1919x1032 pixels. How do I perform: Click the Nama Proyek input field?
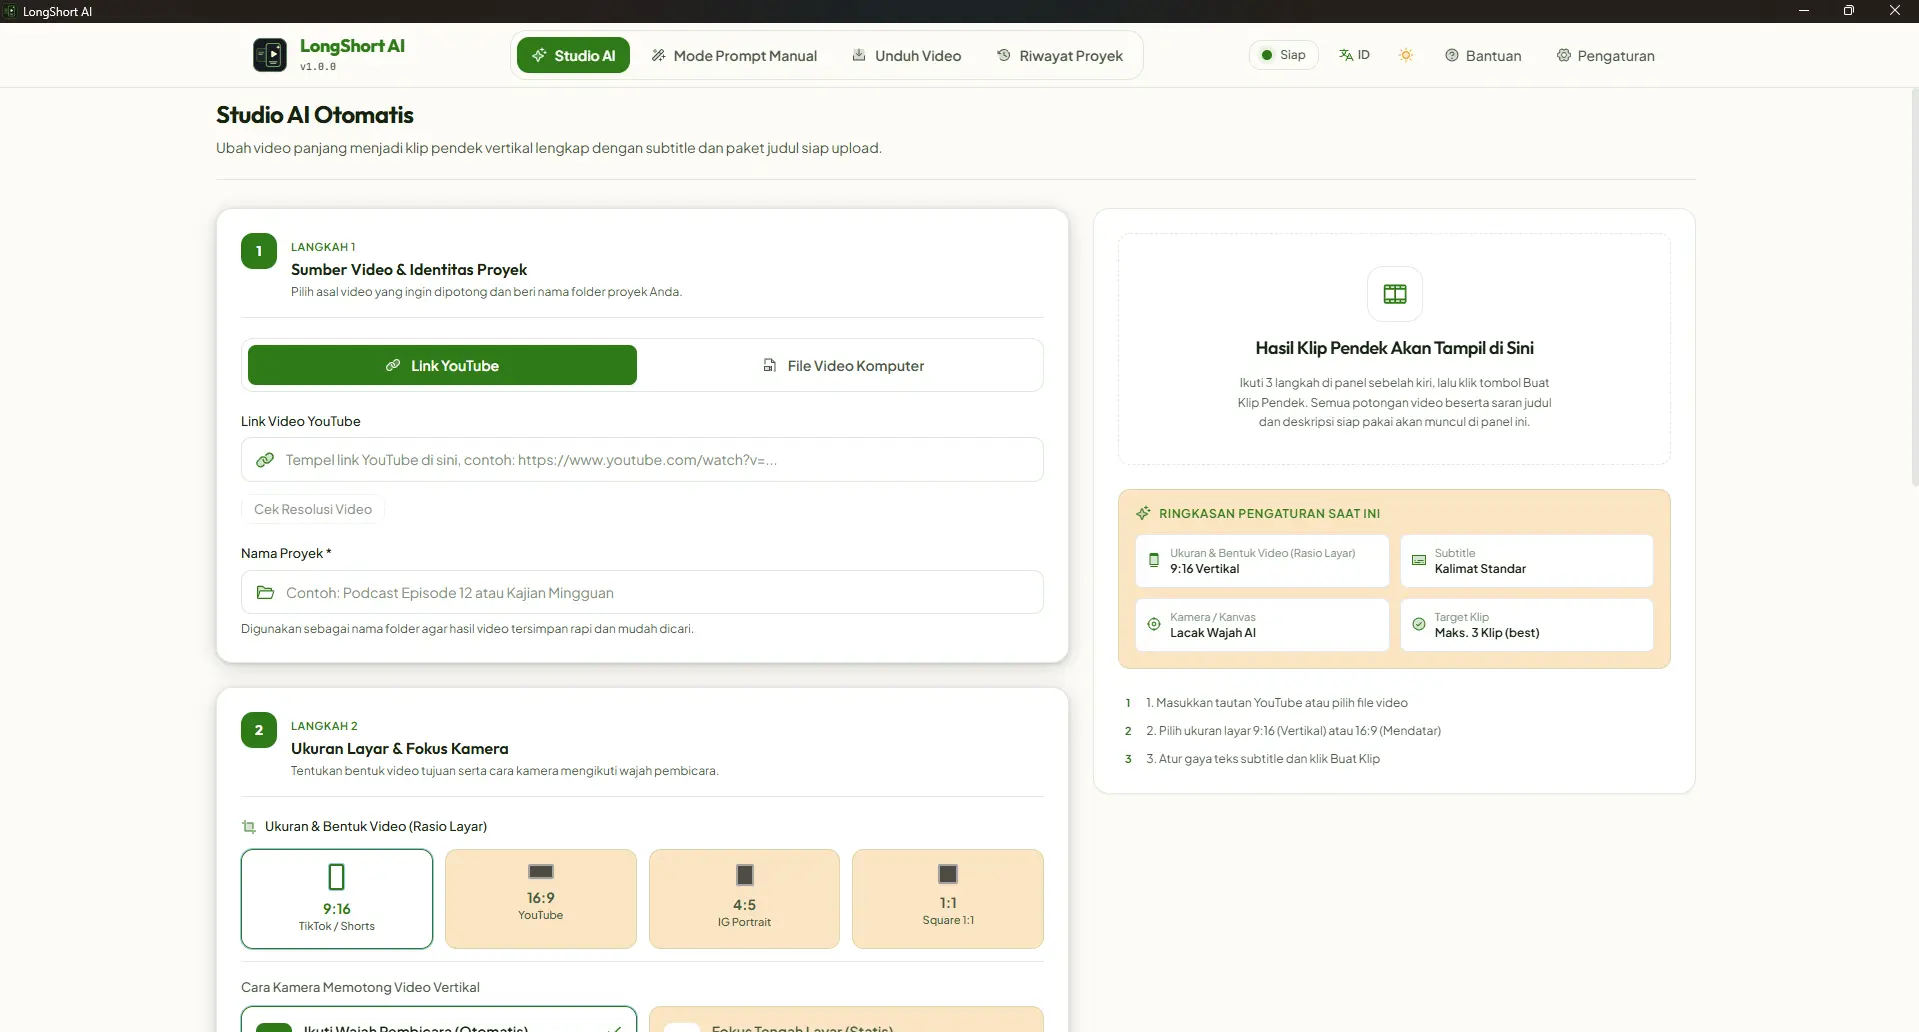click(x=642, y=592)
